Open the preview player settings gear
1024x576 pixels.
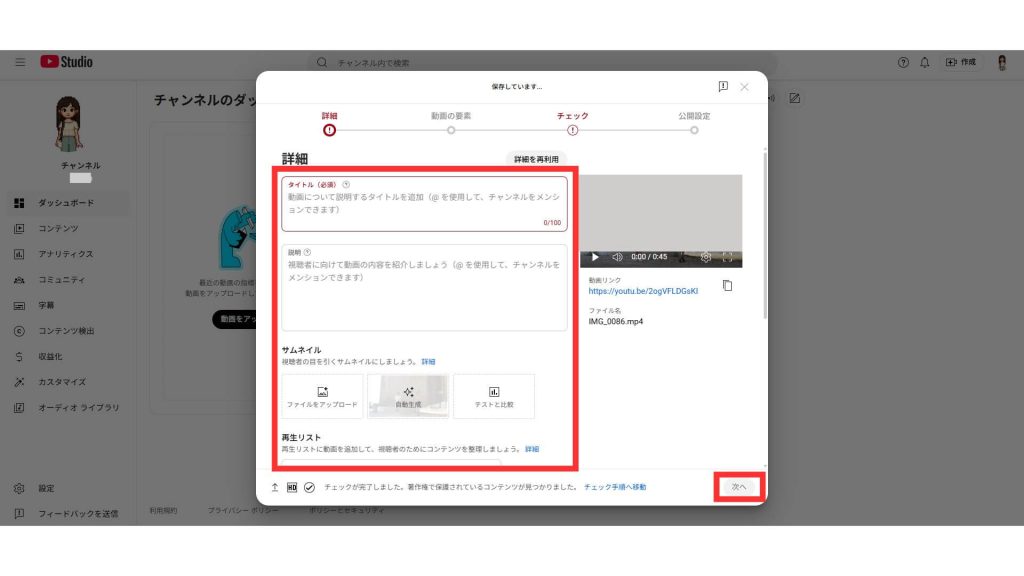(705, 257)
